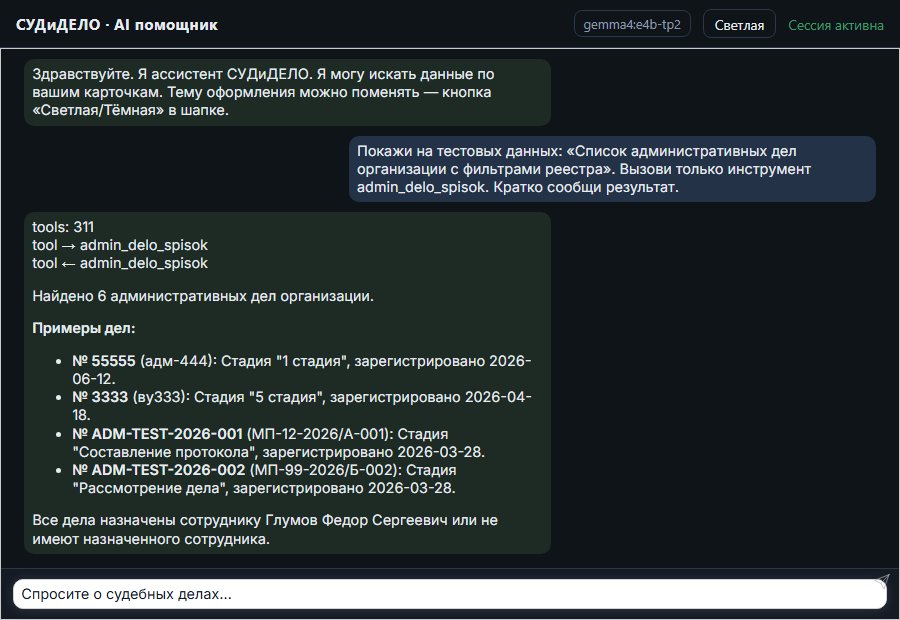The width and height of the screenshot is (900, 620).
Task: Click case number № 55555
Action: coord(104,361)
